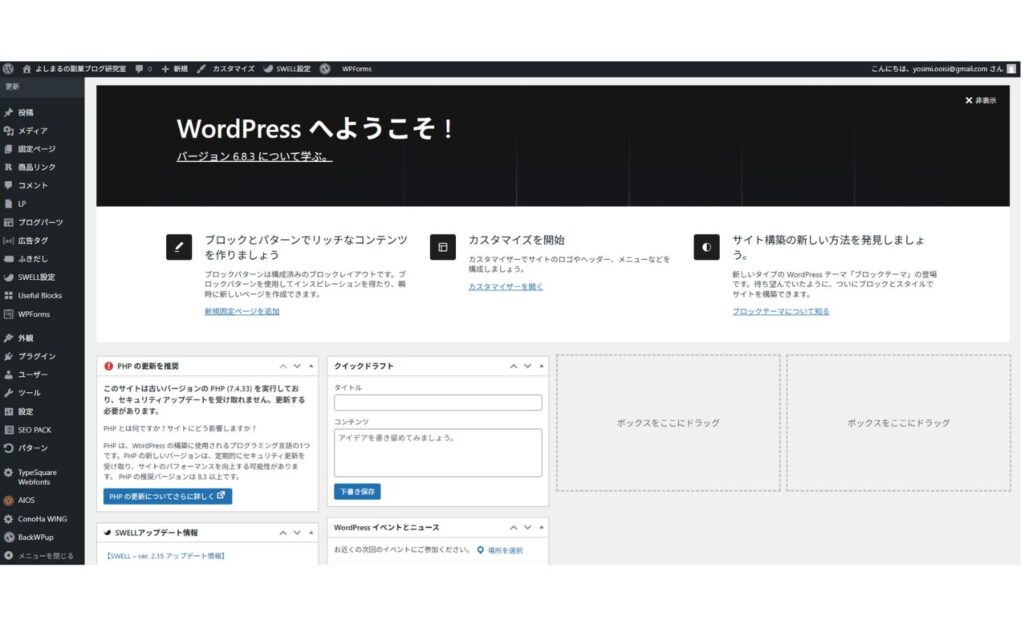Click the クイックドラフト タイトル input field
Screen dimensions: 1024x628
(438, 403)
